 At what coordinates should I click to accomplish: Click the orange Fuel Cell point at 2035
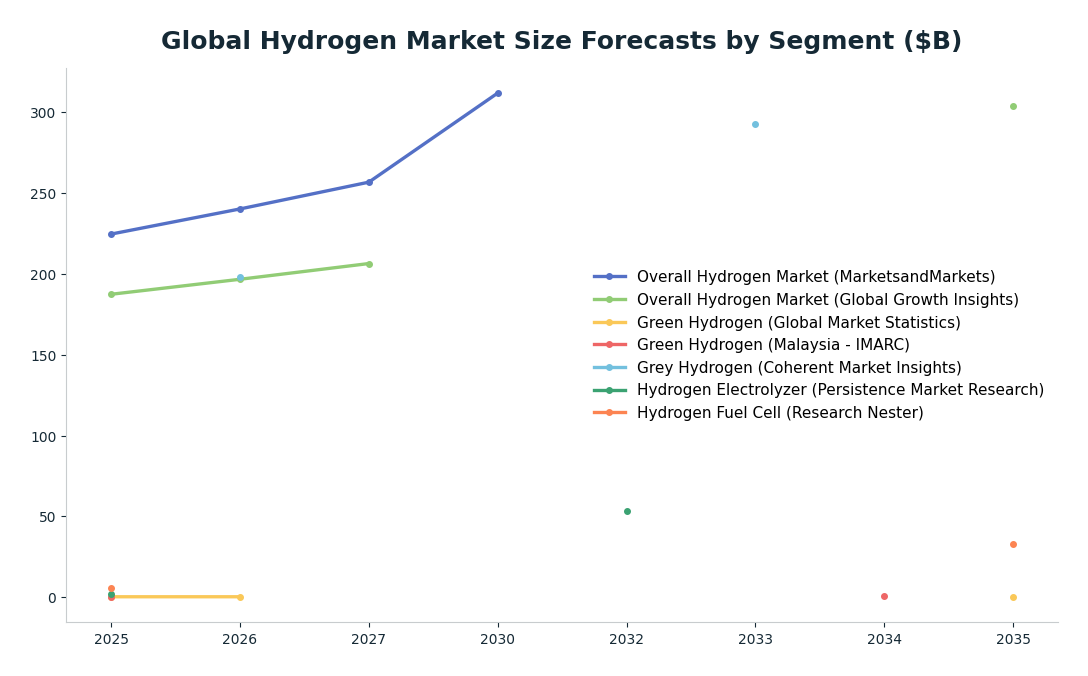click(1013, 545)
